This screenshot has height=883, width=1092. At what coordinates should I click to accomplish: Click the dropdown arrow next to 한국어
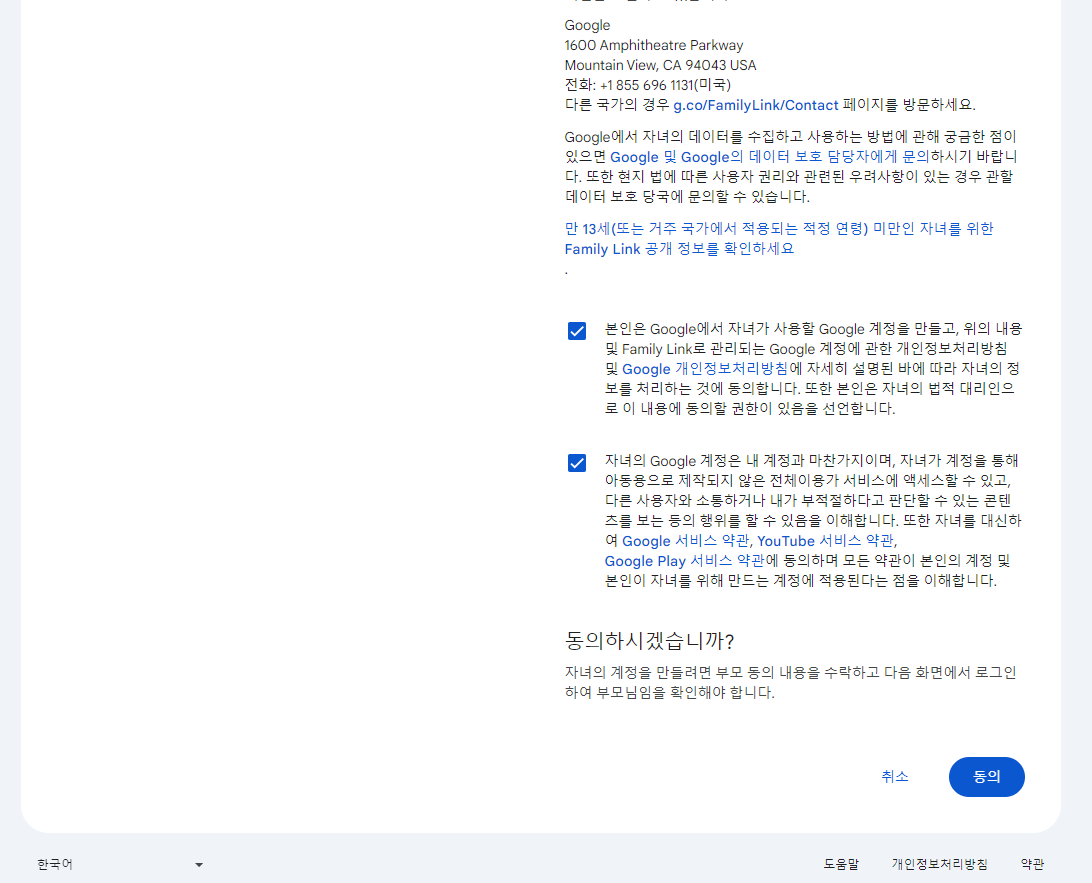click(198, 864)
